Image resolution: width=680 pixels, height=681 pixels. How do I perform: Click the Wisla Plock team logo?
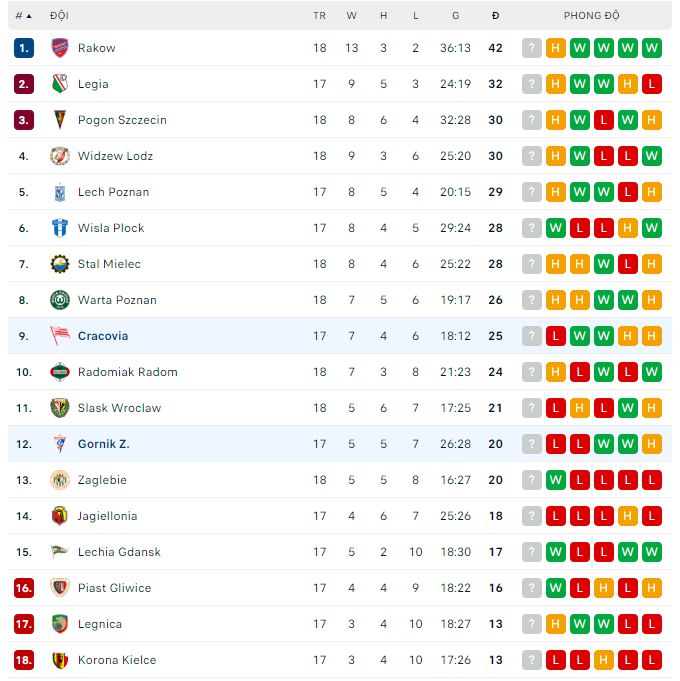(x=59, y=228)
